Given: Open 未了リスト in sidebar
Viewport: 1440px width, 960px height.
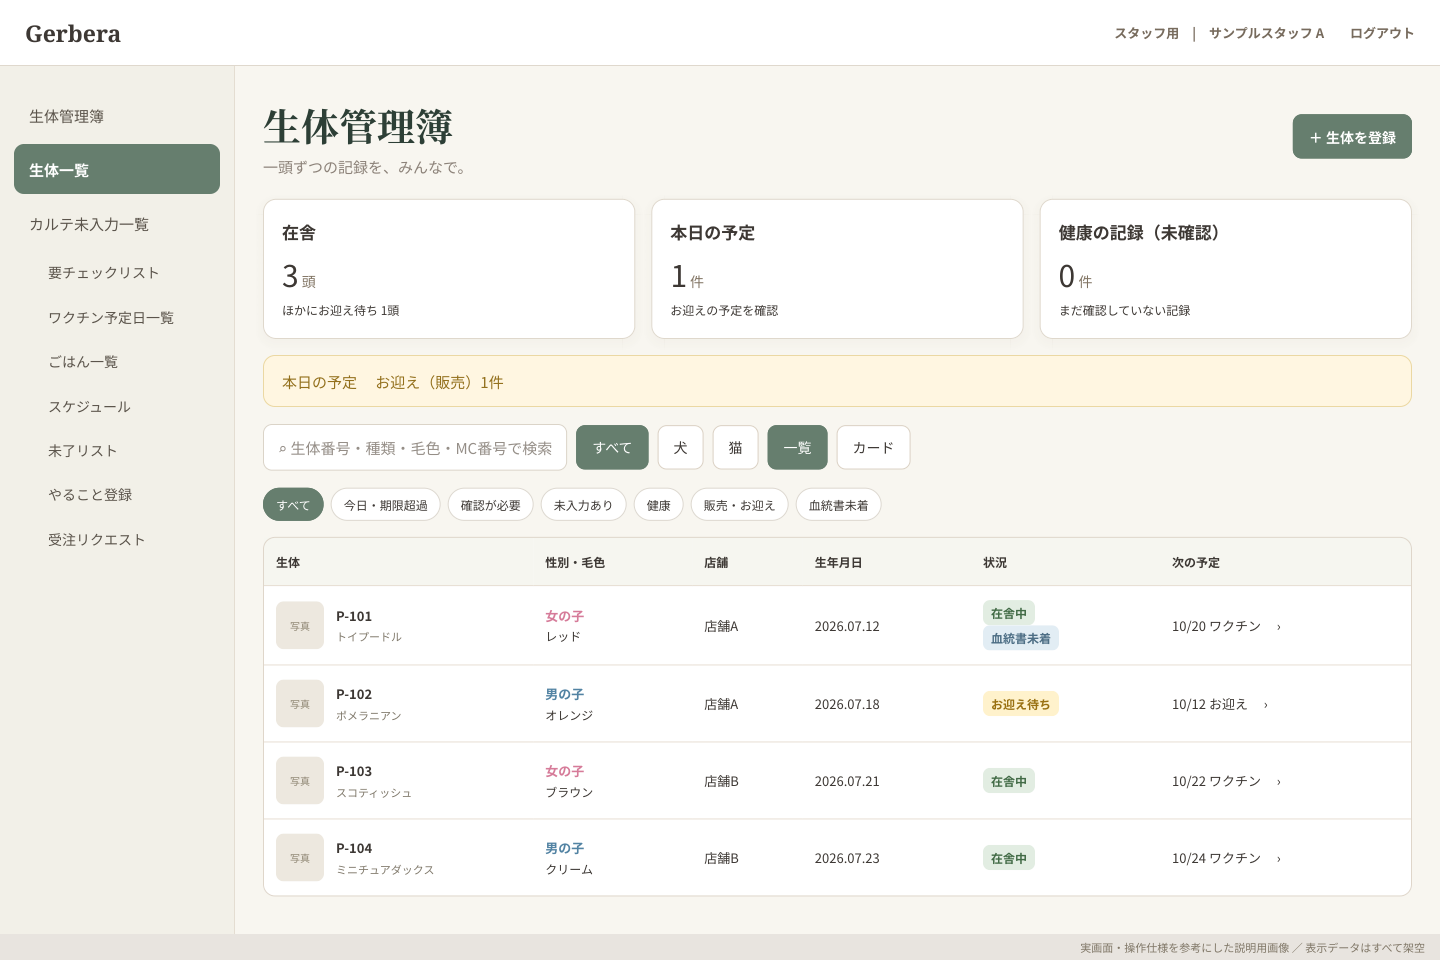Looking at the screenshot, I should coord(83,450).
